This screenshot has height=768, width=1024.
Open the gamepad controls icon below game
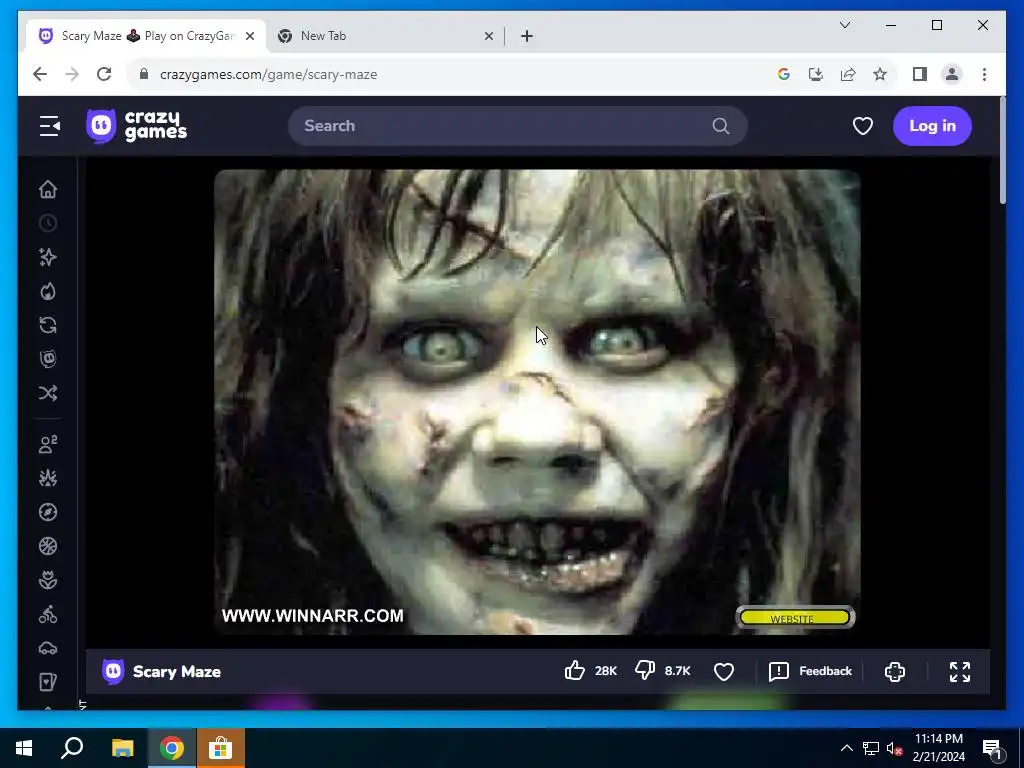(x=895, y=671)
